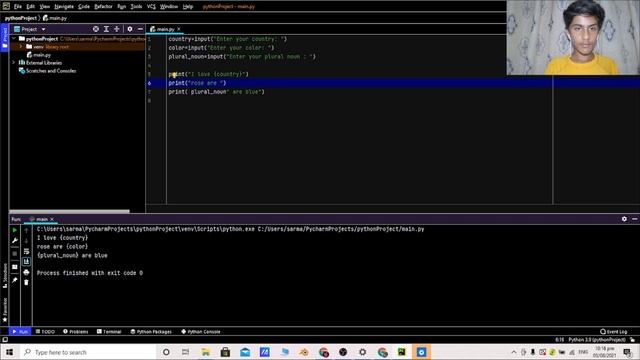Open the VCS menu
Viewport: 640px width, 360px height.
pyautogui.click(x=151, y=7)
